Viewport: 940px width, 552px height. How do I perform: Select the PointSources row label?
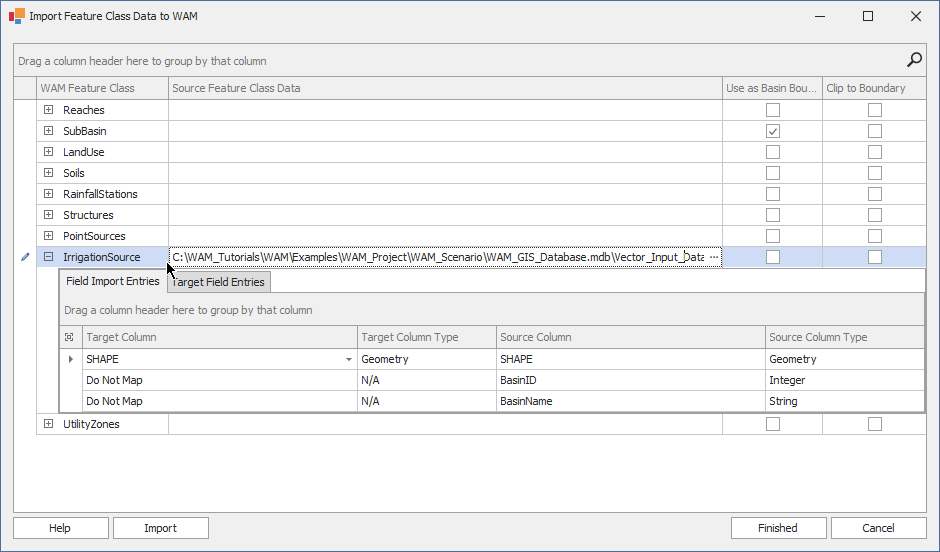94,236
